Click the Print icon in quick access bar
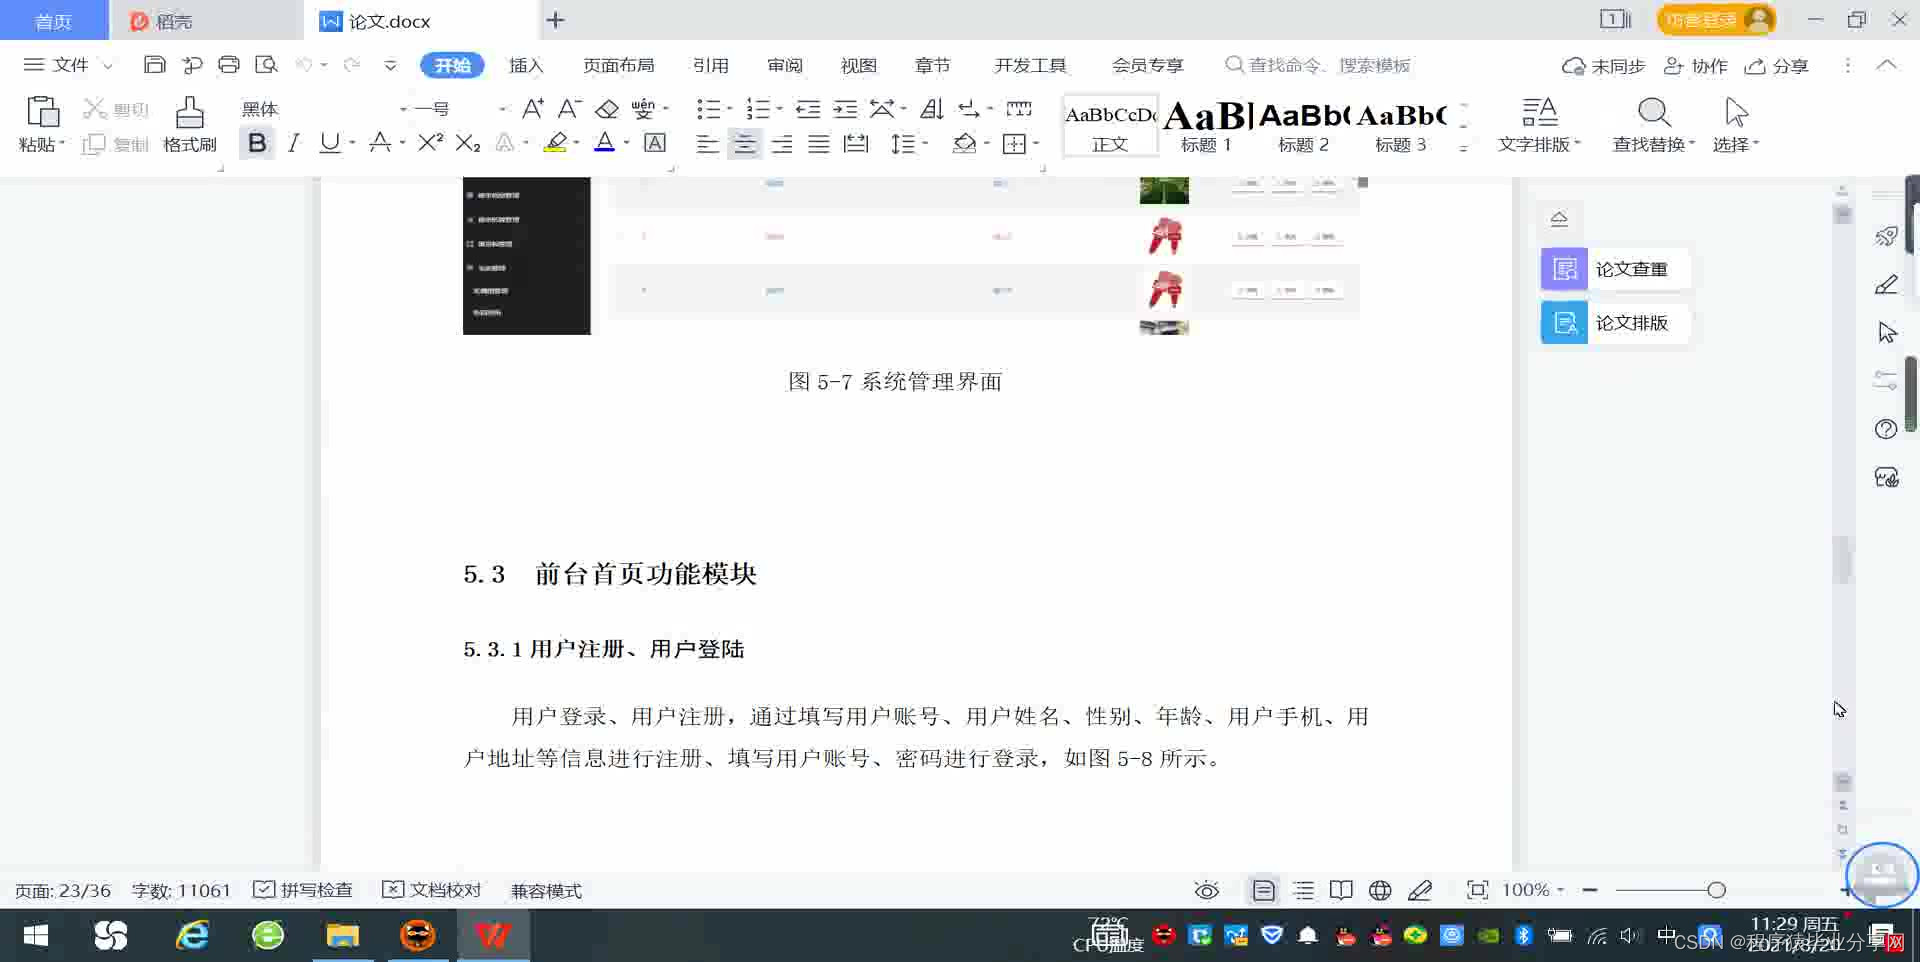 click(229, 65)
